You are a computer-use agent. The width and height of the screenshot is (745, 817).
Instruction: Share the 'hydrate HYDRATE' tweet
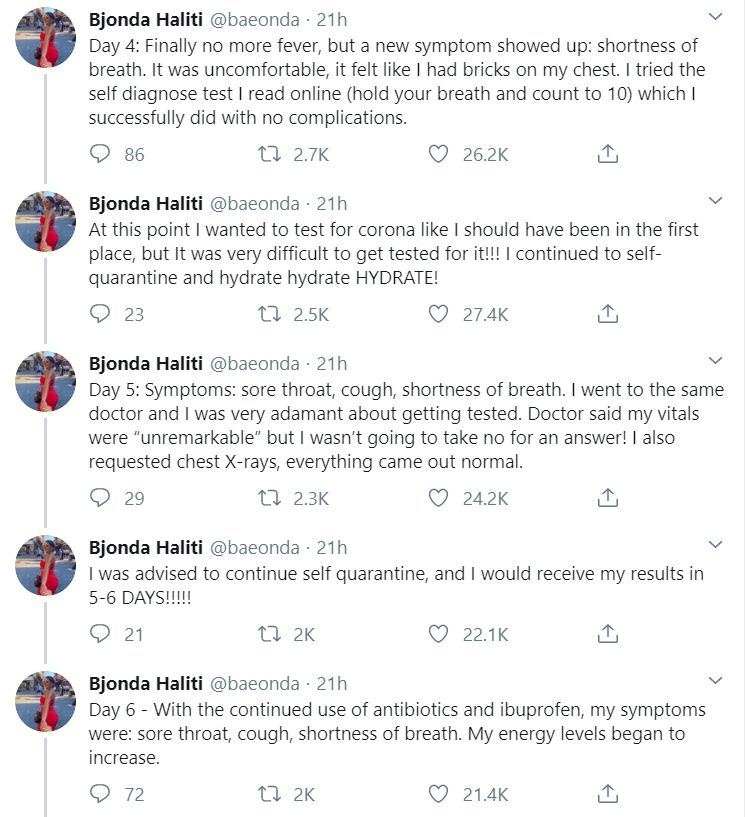[x=607, y=314]
